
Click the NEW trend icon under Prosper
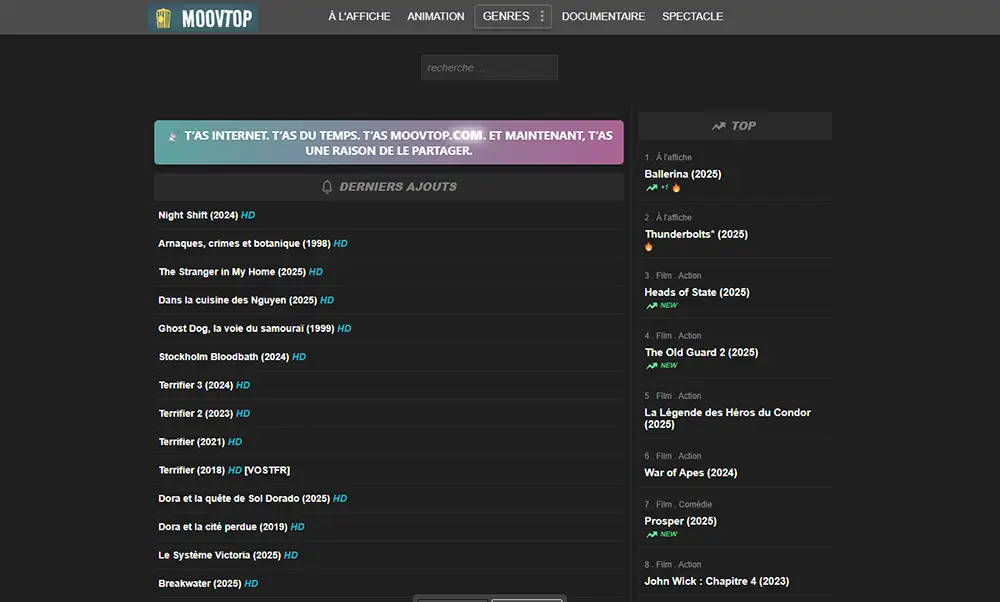pos(661,534)
